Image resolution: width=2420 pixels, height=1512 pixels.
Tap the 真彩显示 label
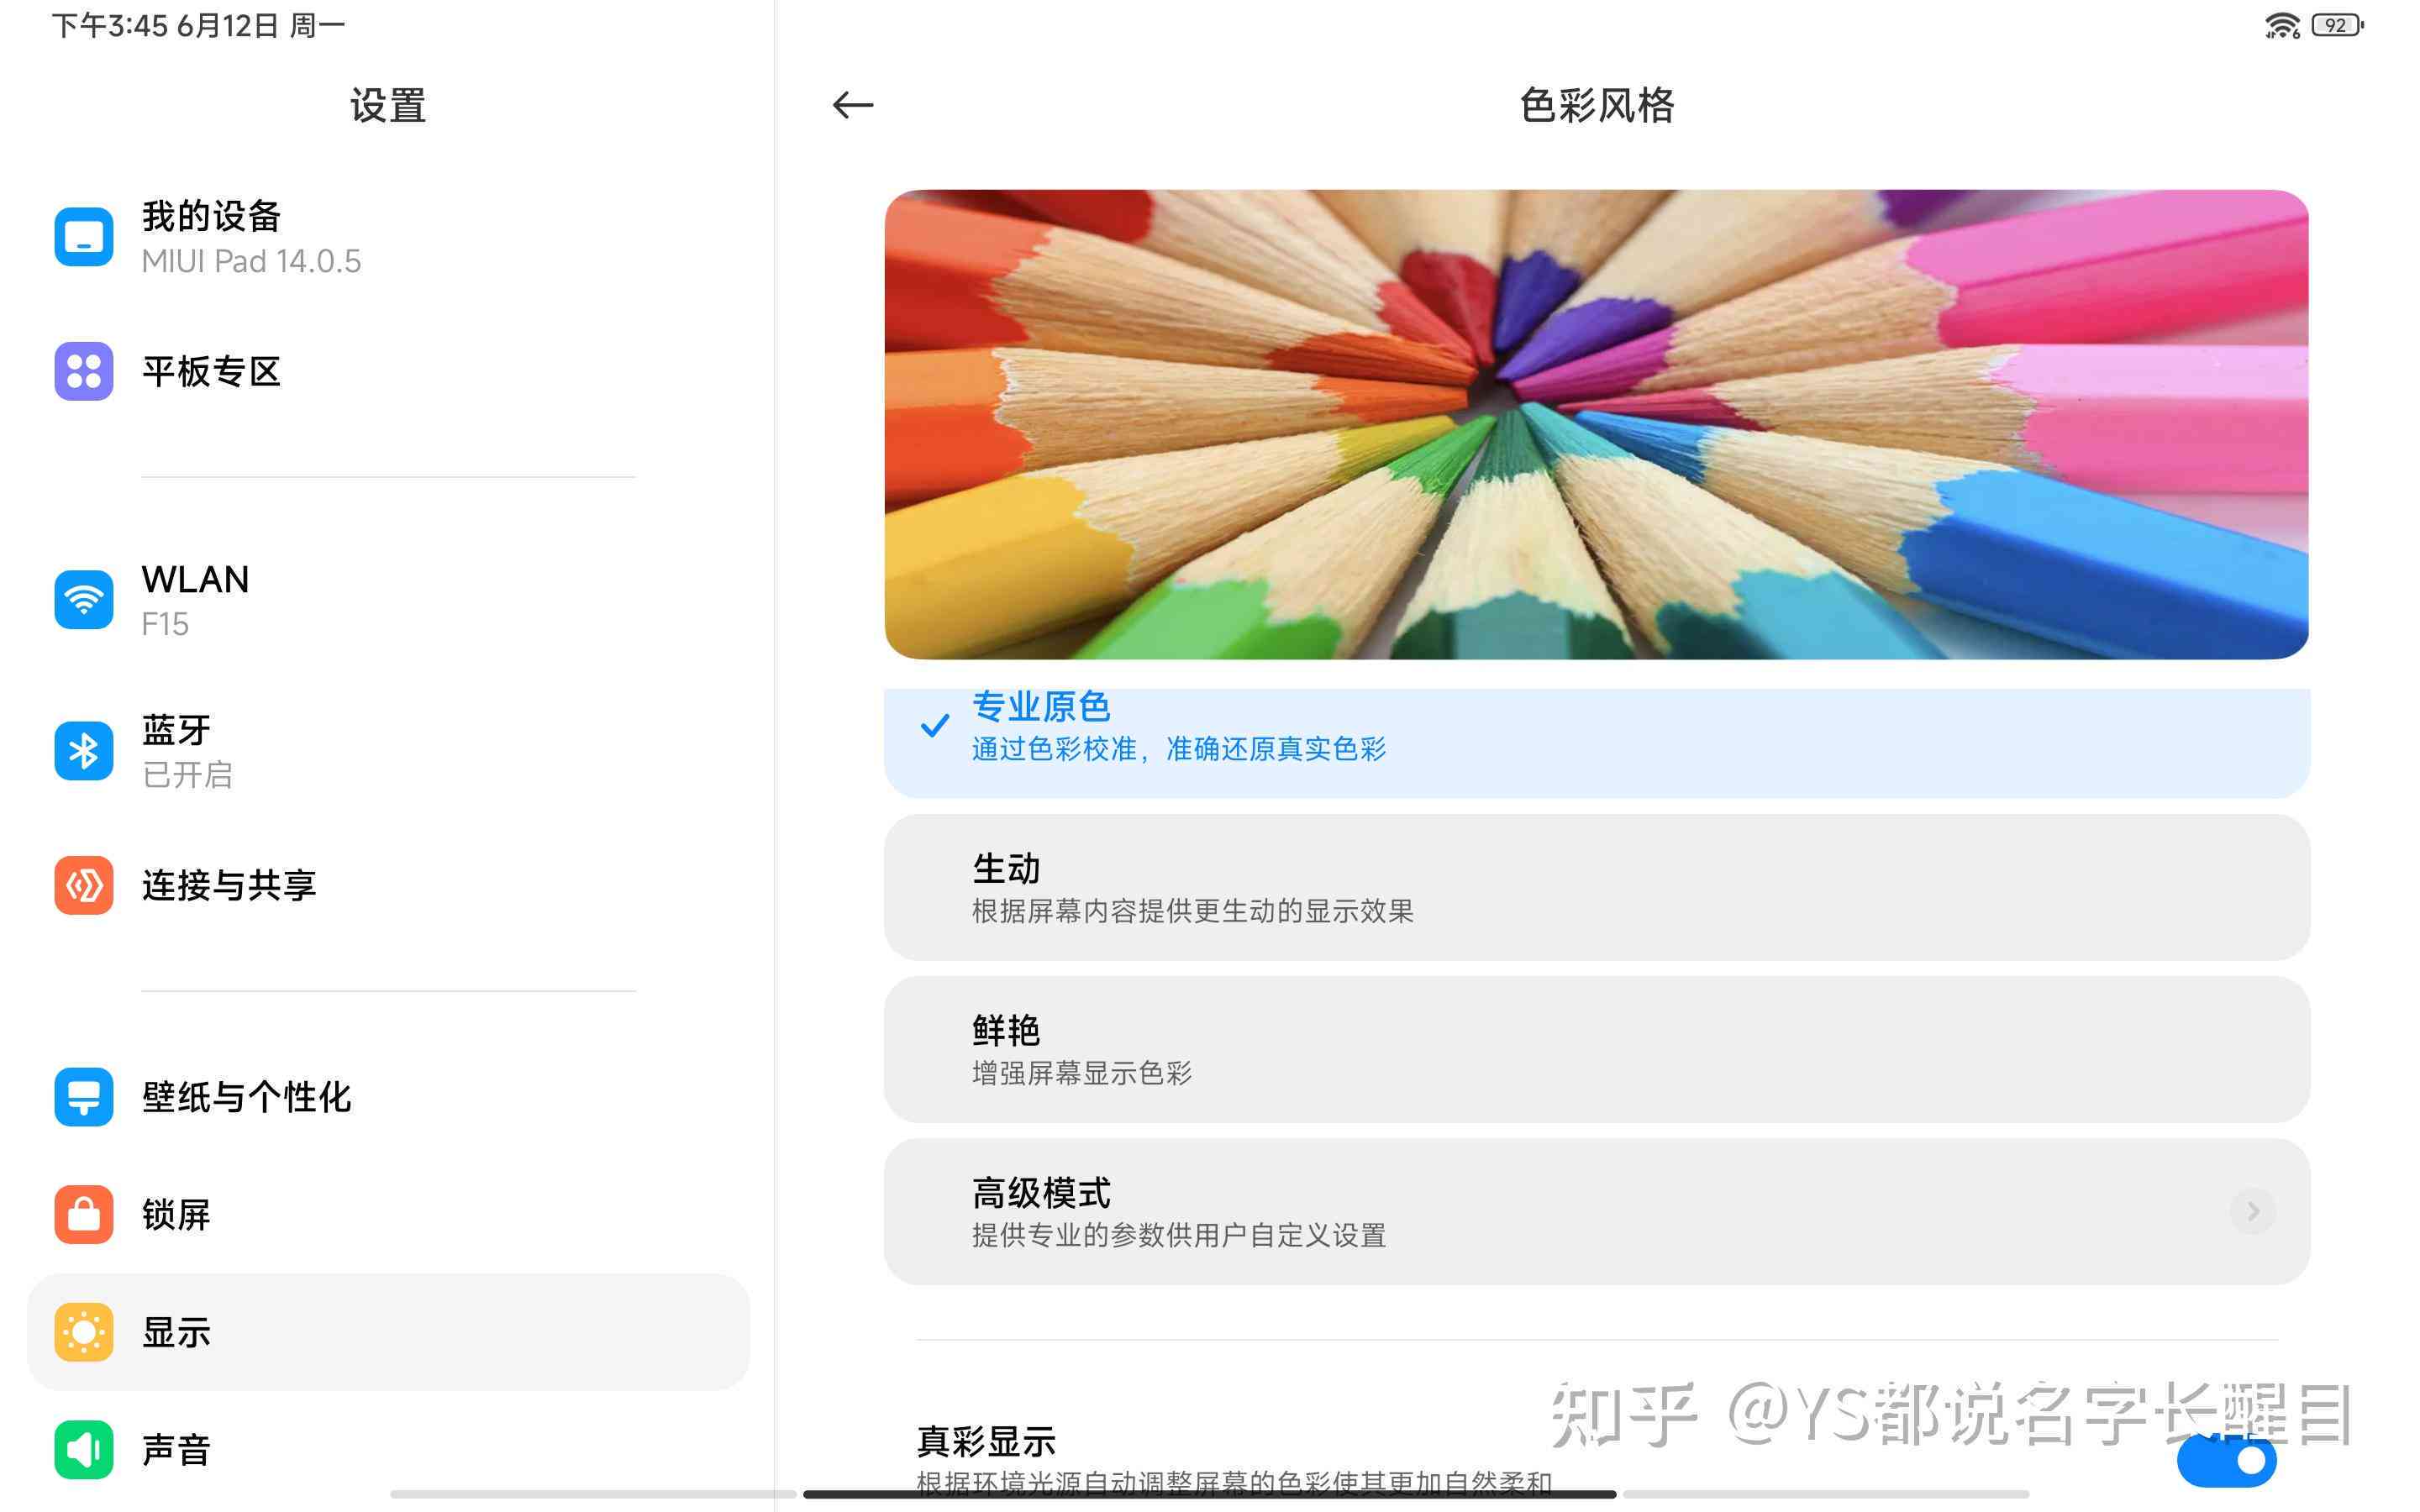point(986,1441)
